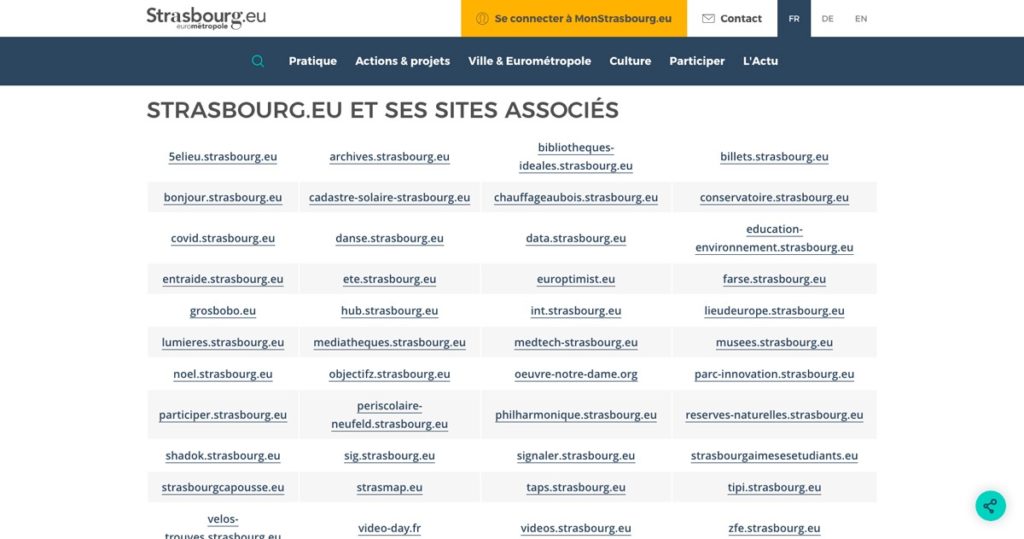Image resolution: width=1024 pixels, height=539 pixels.
Task: Open the musees.strasbourg.eu link
Action: tap(774, 343)
